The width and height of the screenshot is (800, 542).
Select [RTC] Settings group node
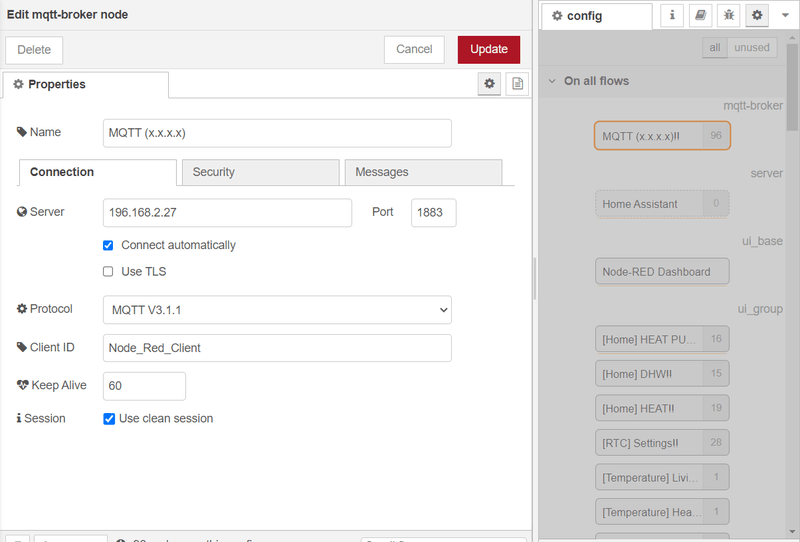click(x=662, y=442)
